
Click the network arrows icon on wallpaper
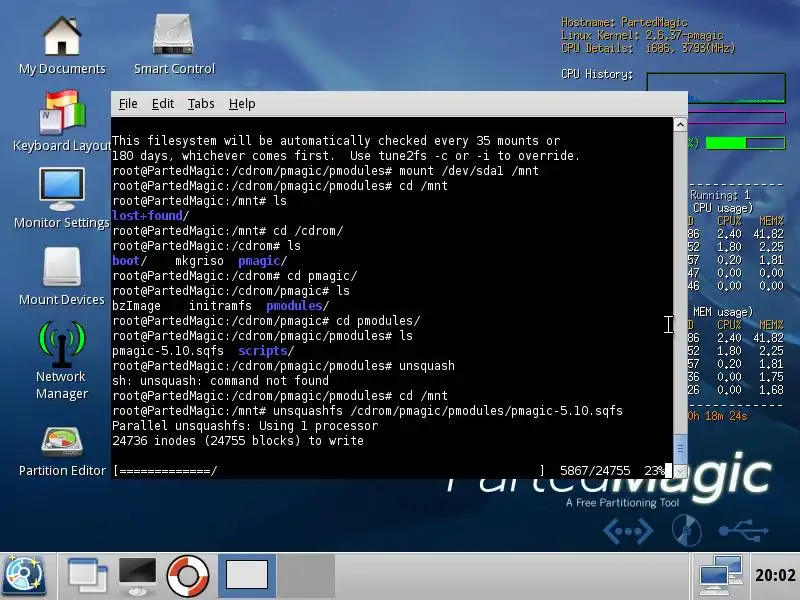click(628, 531)
